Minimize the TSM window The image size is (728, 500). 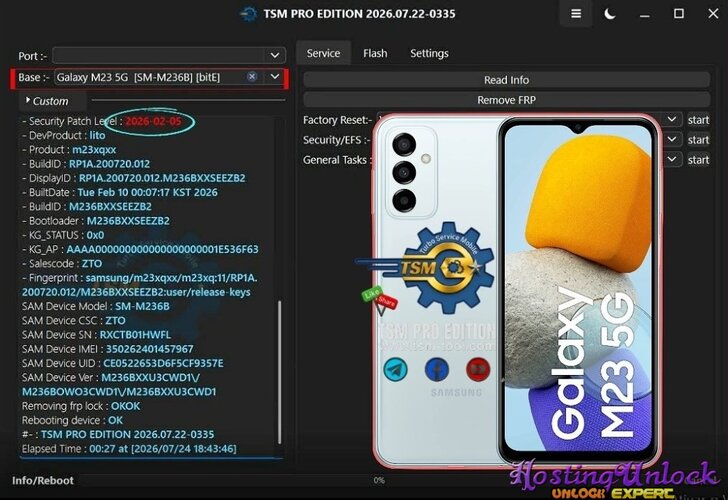coord(644,15)
